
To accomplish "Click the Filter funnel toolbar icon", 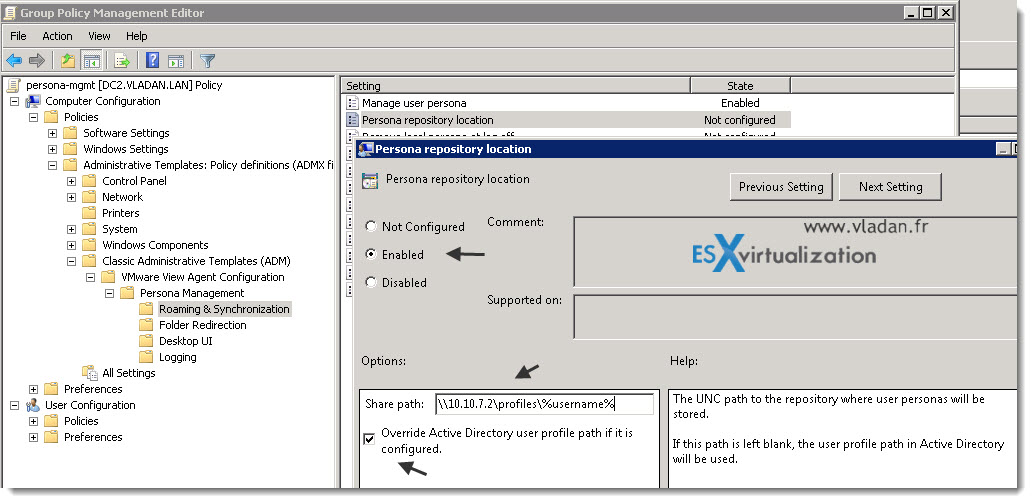I will 207,61.
